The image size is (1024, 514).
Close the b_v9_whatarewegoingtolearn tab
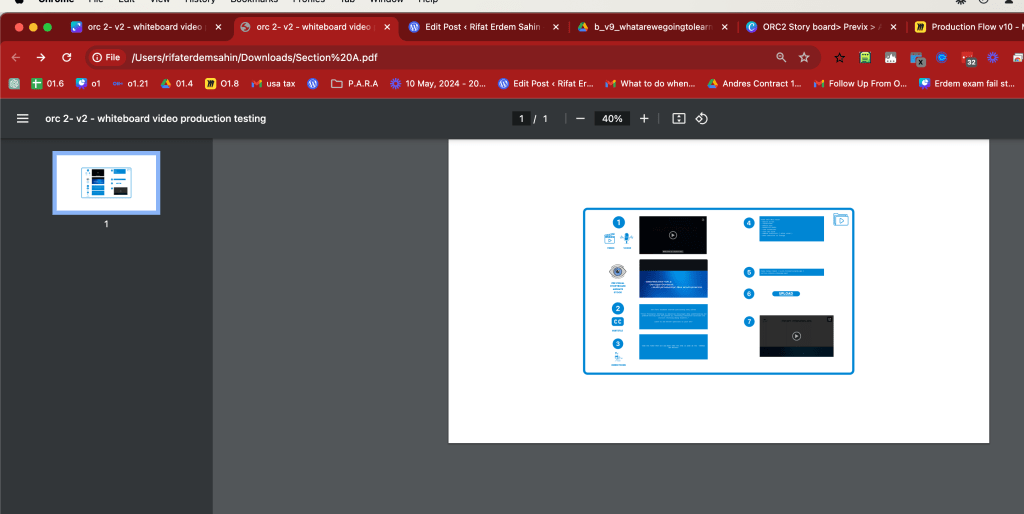point(724,27)
